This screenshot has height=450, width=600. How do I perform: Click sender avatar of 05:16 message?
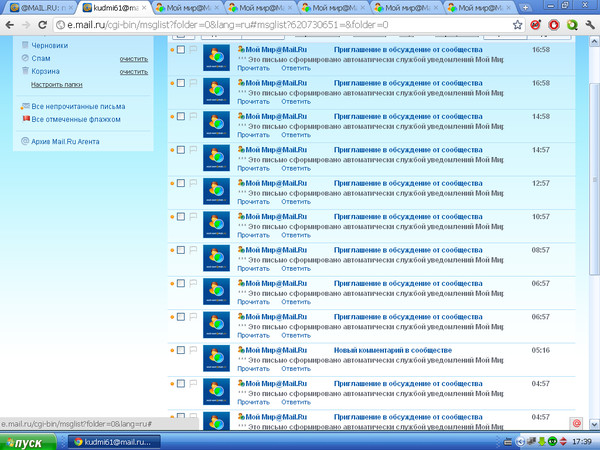[216, 358]
